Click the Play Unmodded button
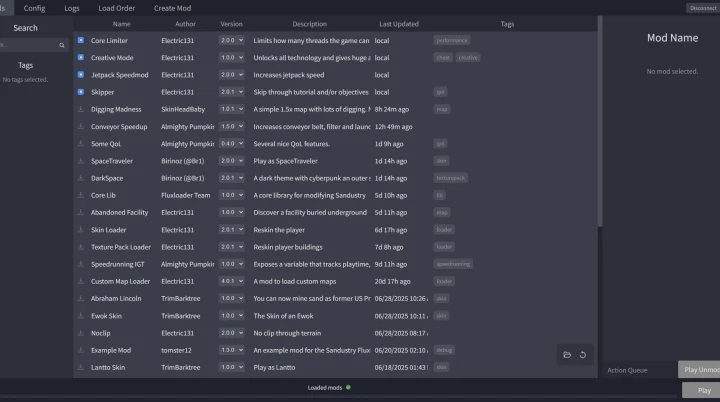 click(699, 369)
